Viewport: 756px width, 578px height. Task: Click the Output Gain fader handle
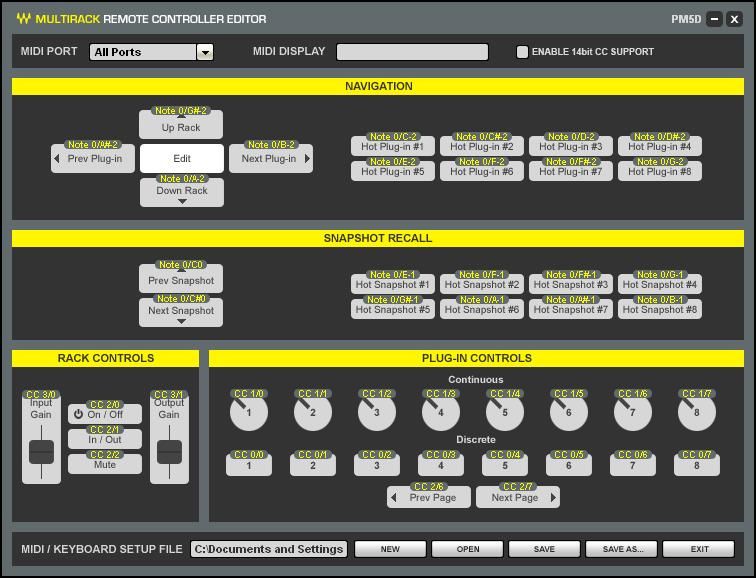coord(169,452)
